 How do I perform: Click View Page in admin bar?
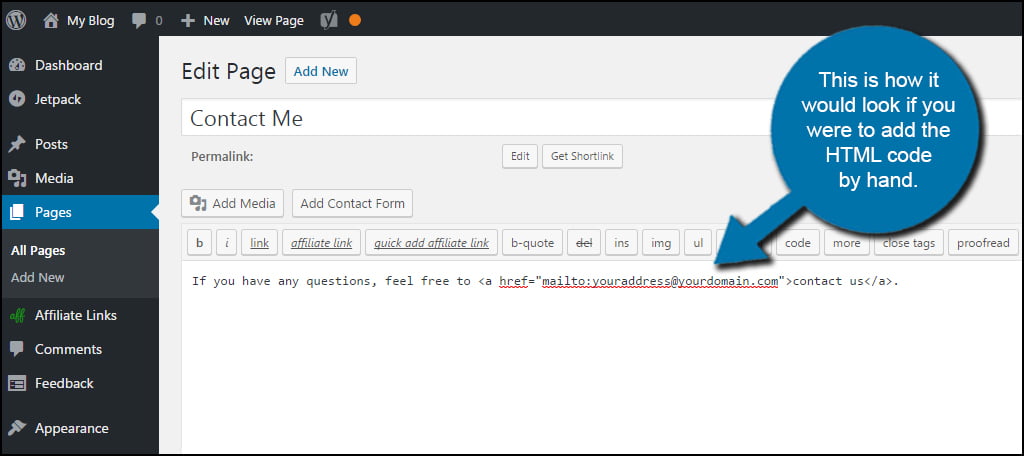274,21
